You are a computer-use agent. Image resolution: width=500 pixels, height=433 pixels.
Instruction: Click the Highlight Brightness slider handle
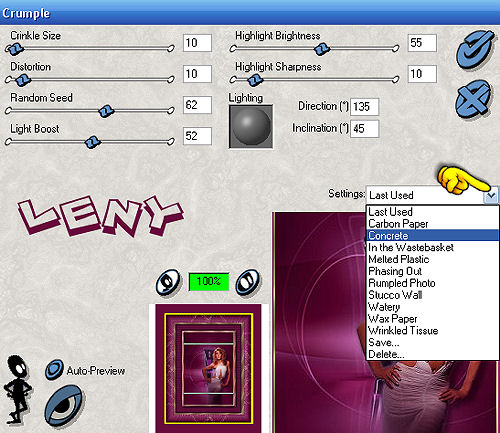click(322, 49)
